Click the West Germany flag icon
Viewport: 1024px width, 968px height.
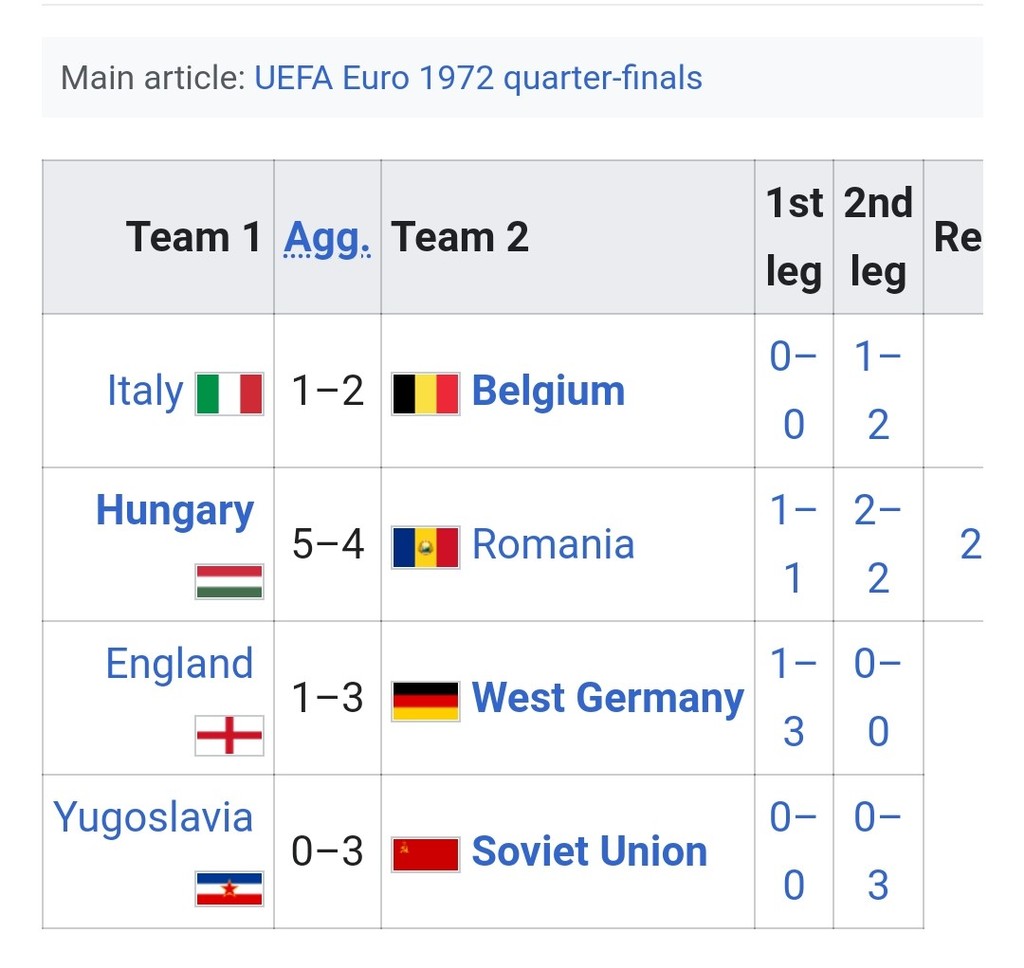click(x=426, y=700)
